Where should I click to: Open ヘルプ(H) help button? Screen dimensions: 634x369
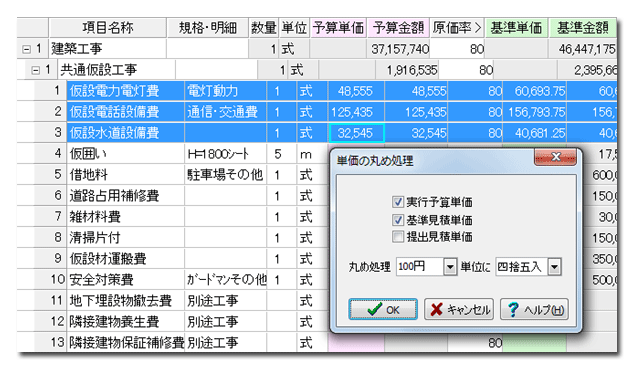[535, 310]
